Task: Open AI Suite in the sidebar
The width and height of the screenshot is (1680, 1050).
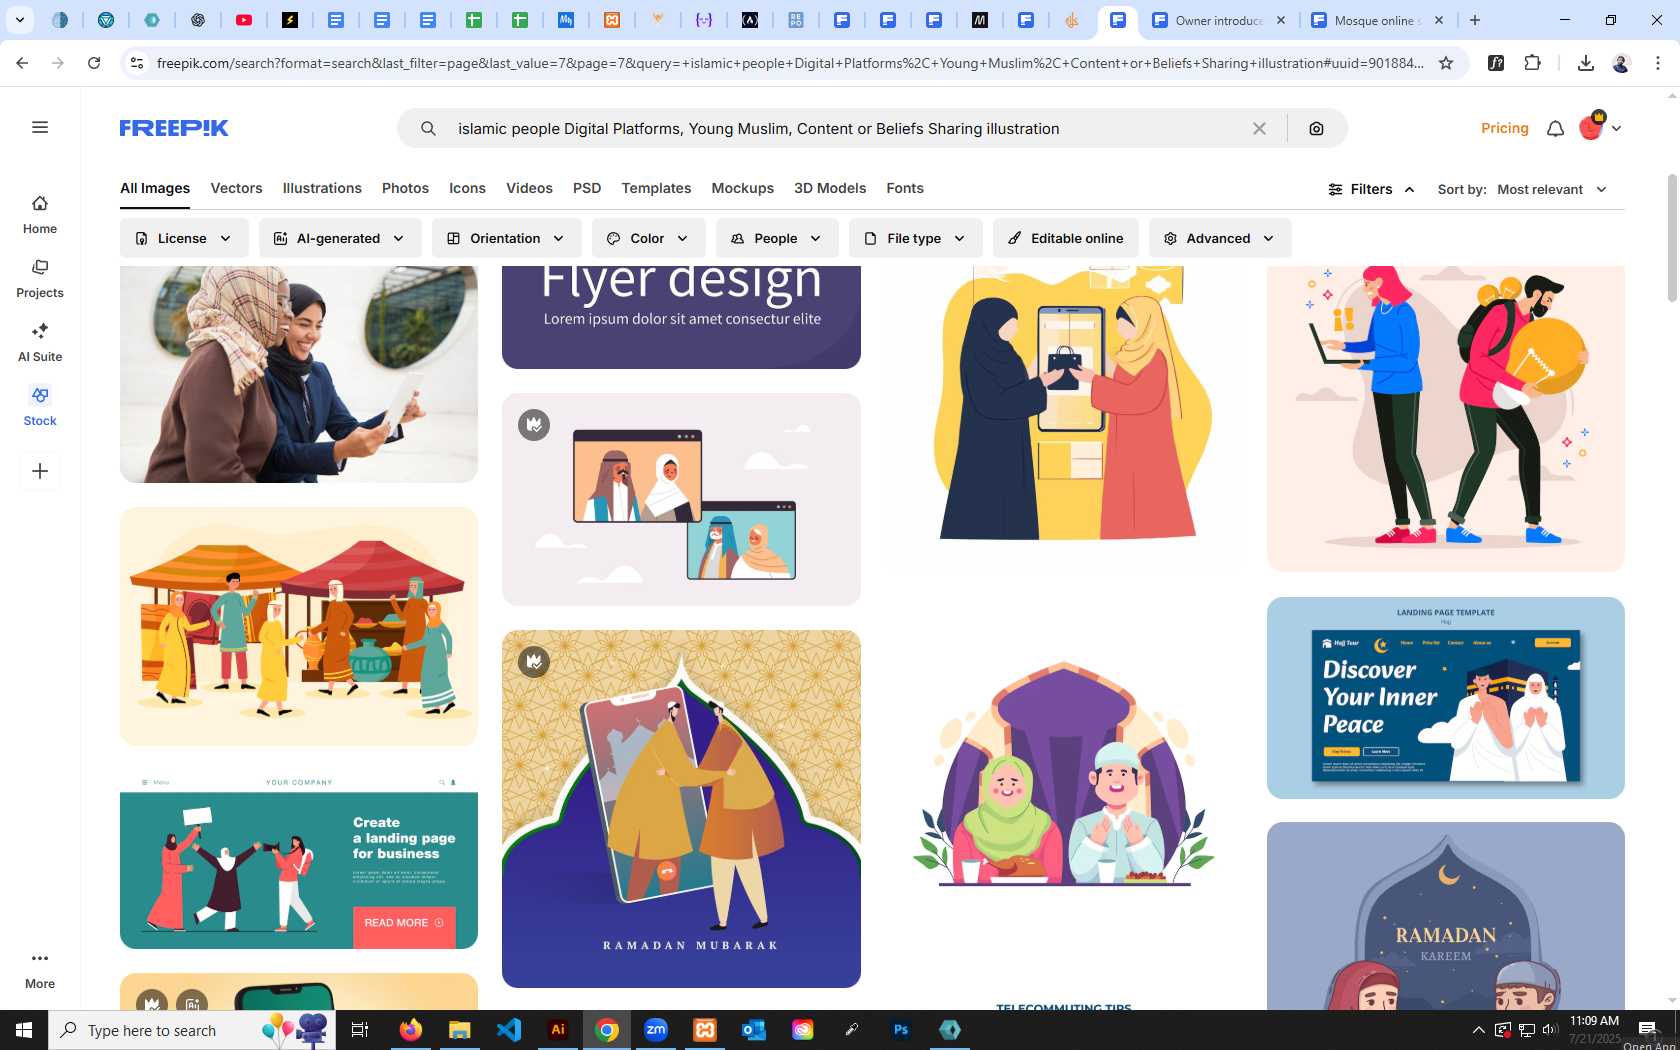Action: 40,343
